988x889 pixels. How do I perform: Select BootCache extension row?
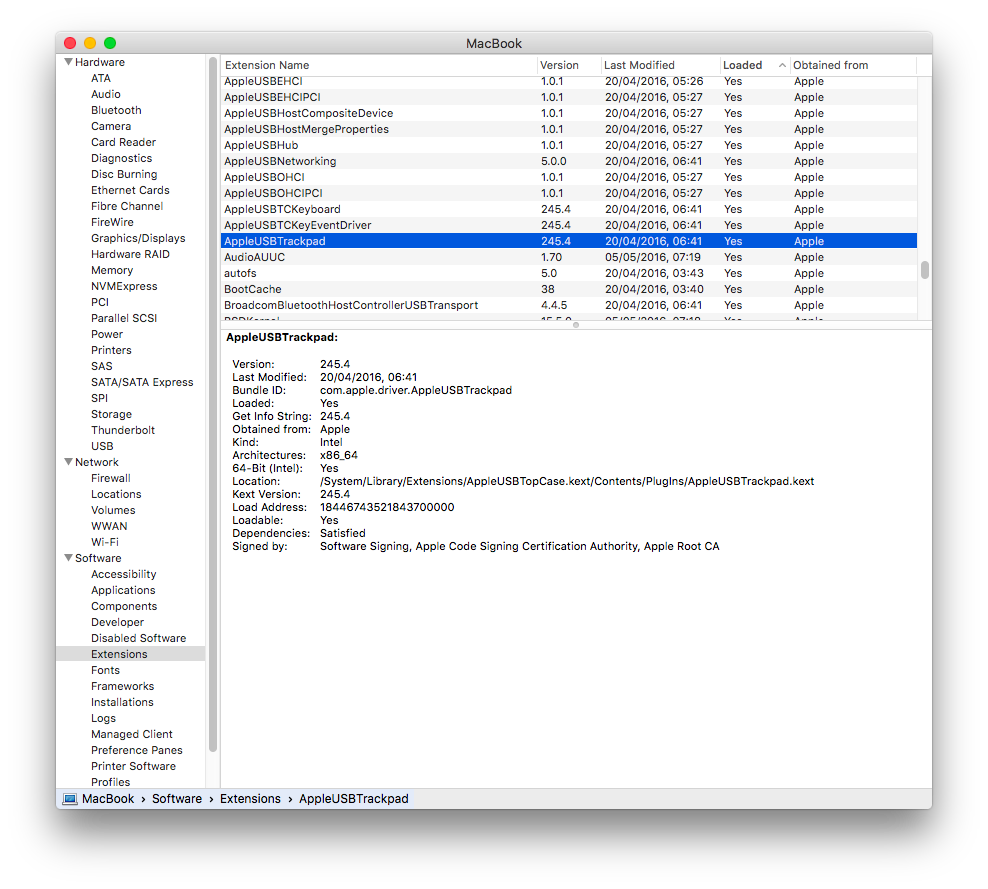point(569,289)
